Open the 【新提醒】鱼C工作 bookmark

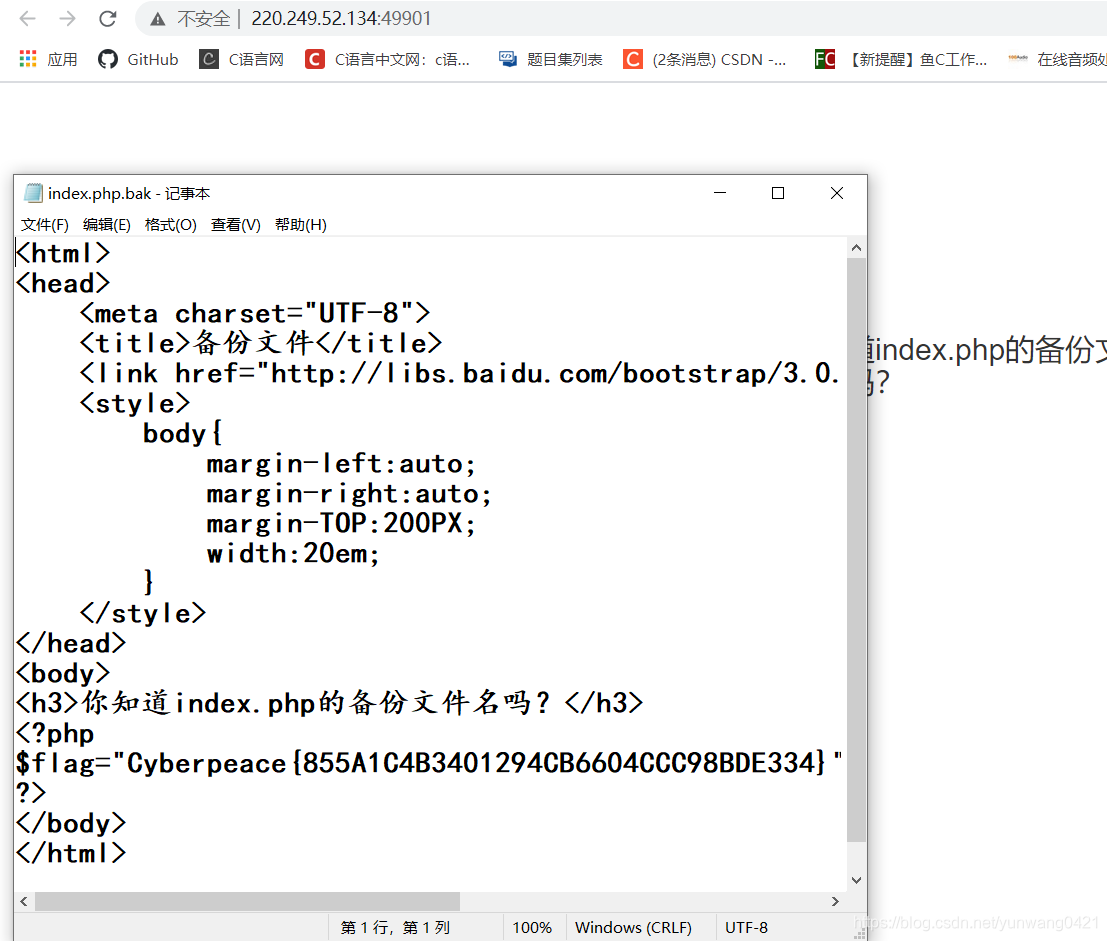pyautogui.click(x=901, y=59)
